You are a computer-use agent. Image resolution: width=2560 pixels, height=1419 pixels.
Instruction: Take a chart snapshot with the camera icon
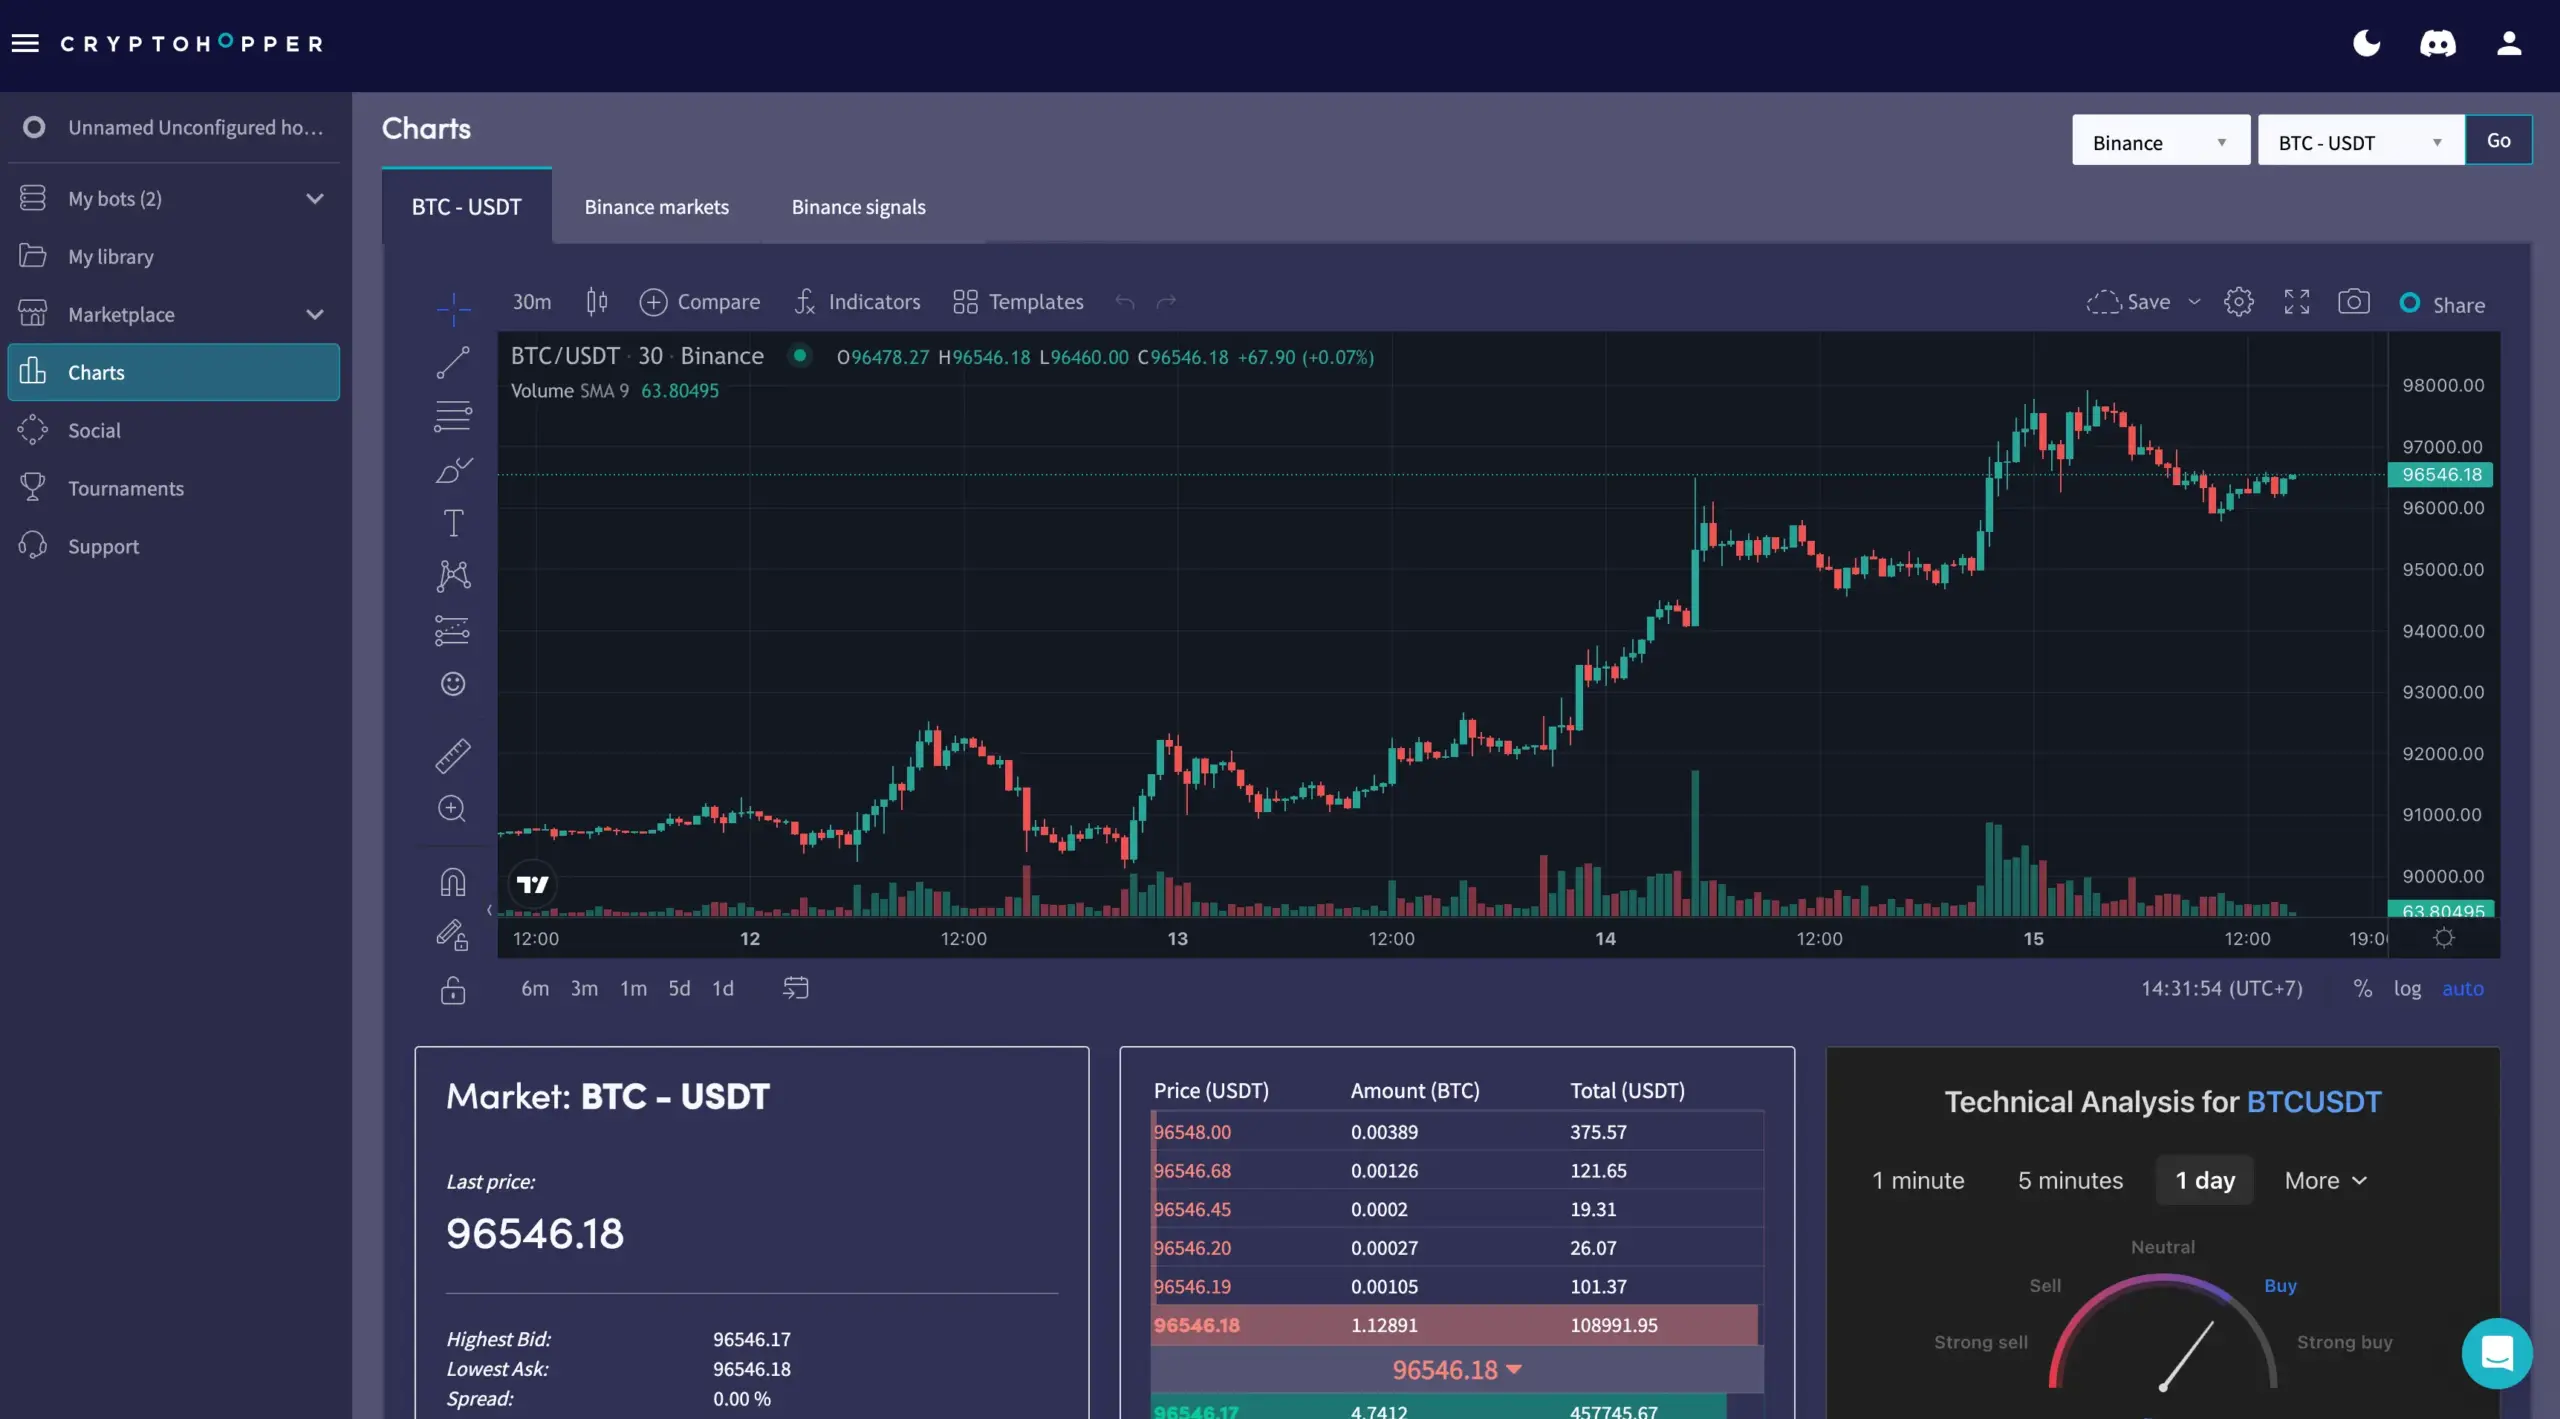2355,301
